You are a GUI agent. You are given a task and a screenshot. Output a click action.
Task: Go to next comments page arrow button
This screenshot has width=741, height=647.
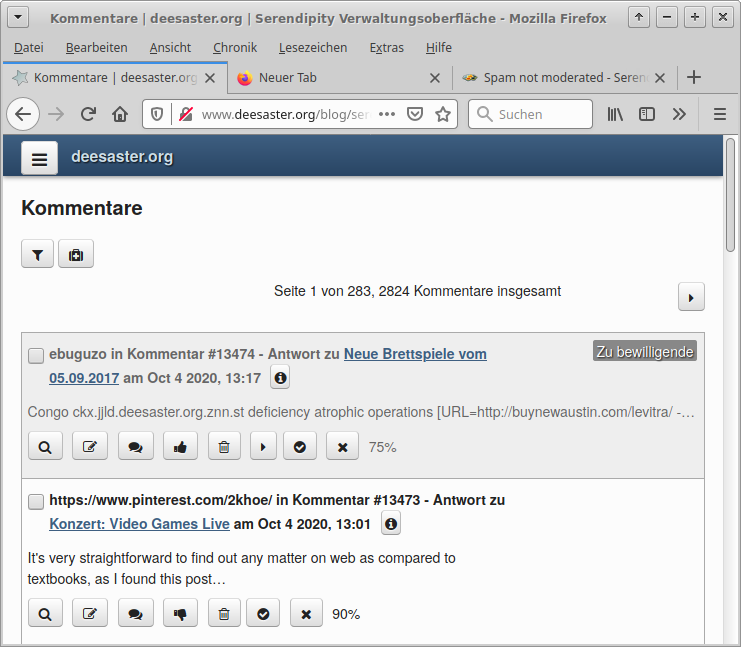point(691,297)
